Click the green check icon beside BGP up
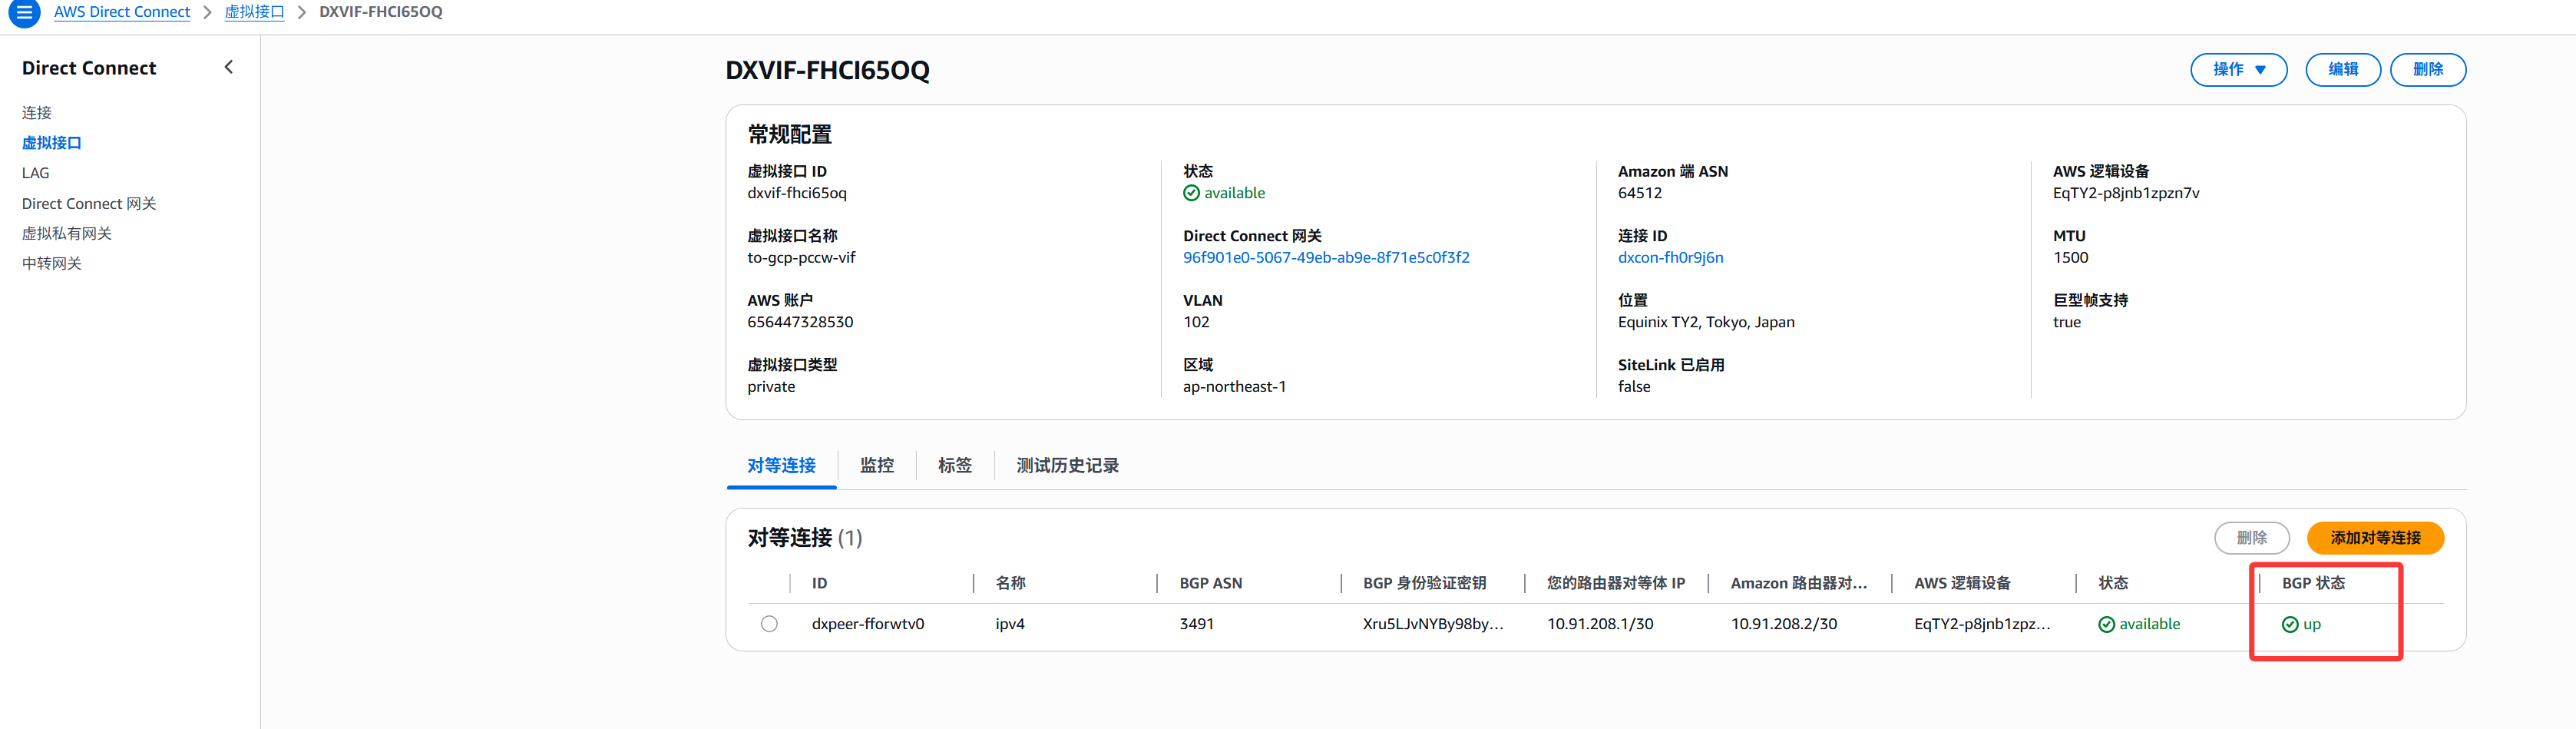Screen dimensions: 2576x729 (x=2290, y=624)
